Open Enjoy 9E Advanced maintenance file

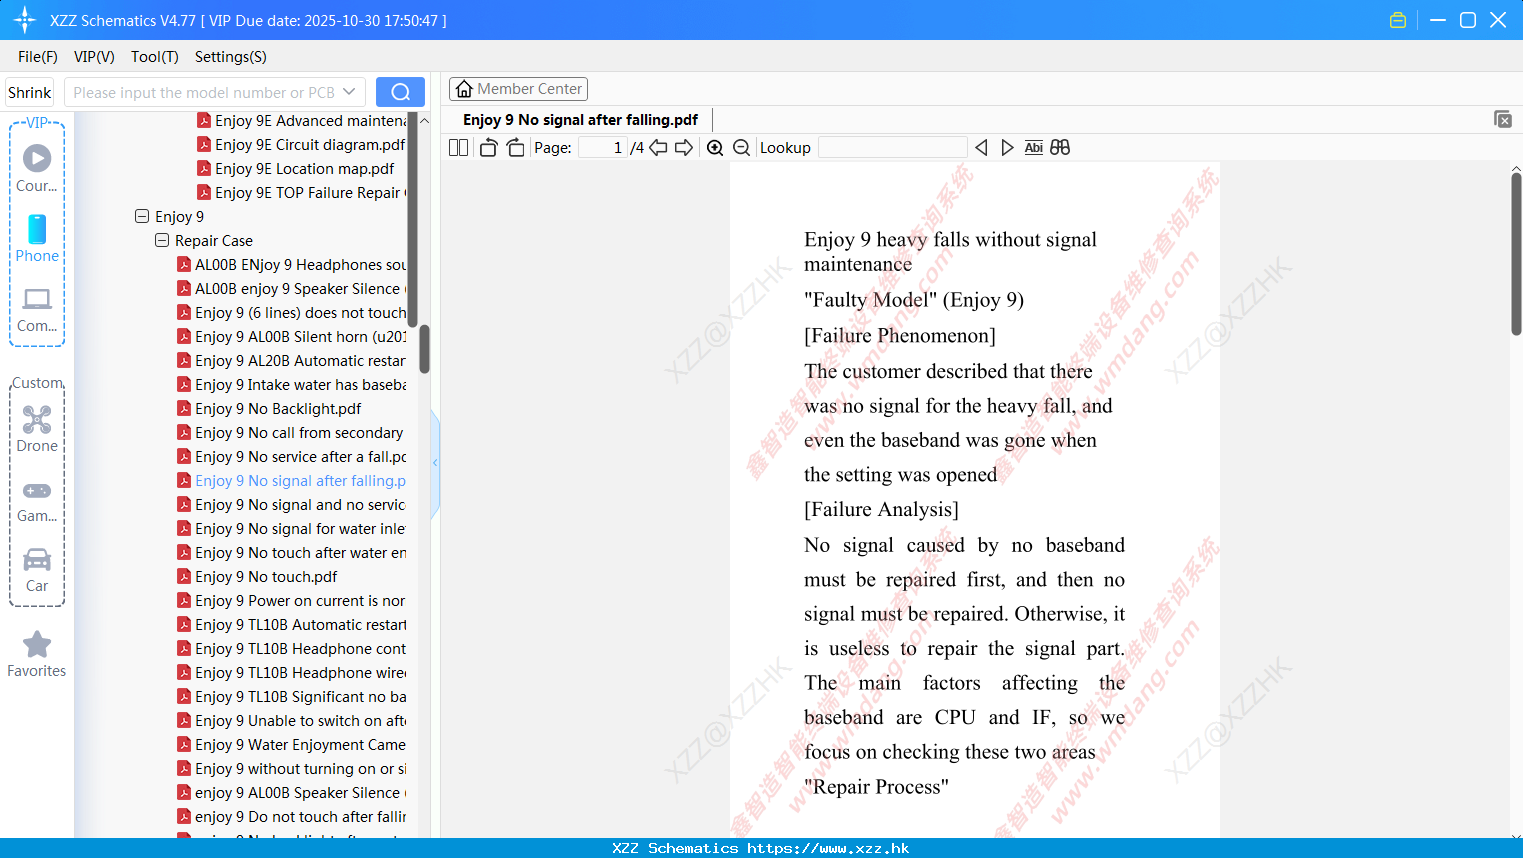pyautogui.click(x=301, y=120)
